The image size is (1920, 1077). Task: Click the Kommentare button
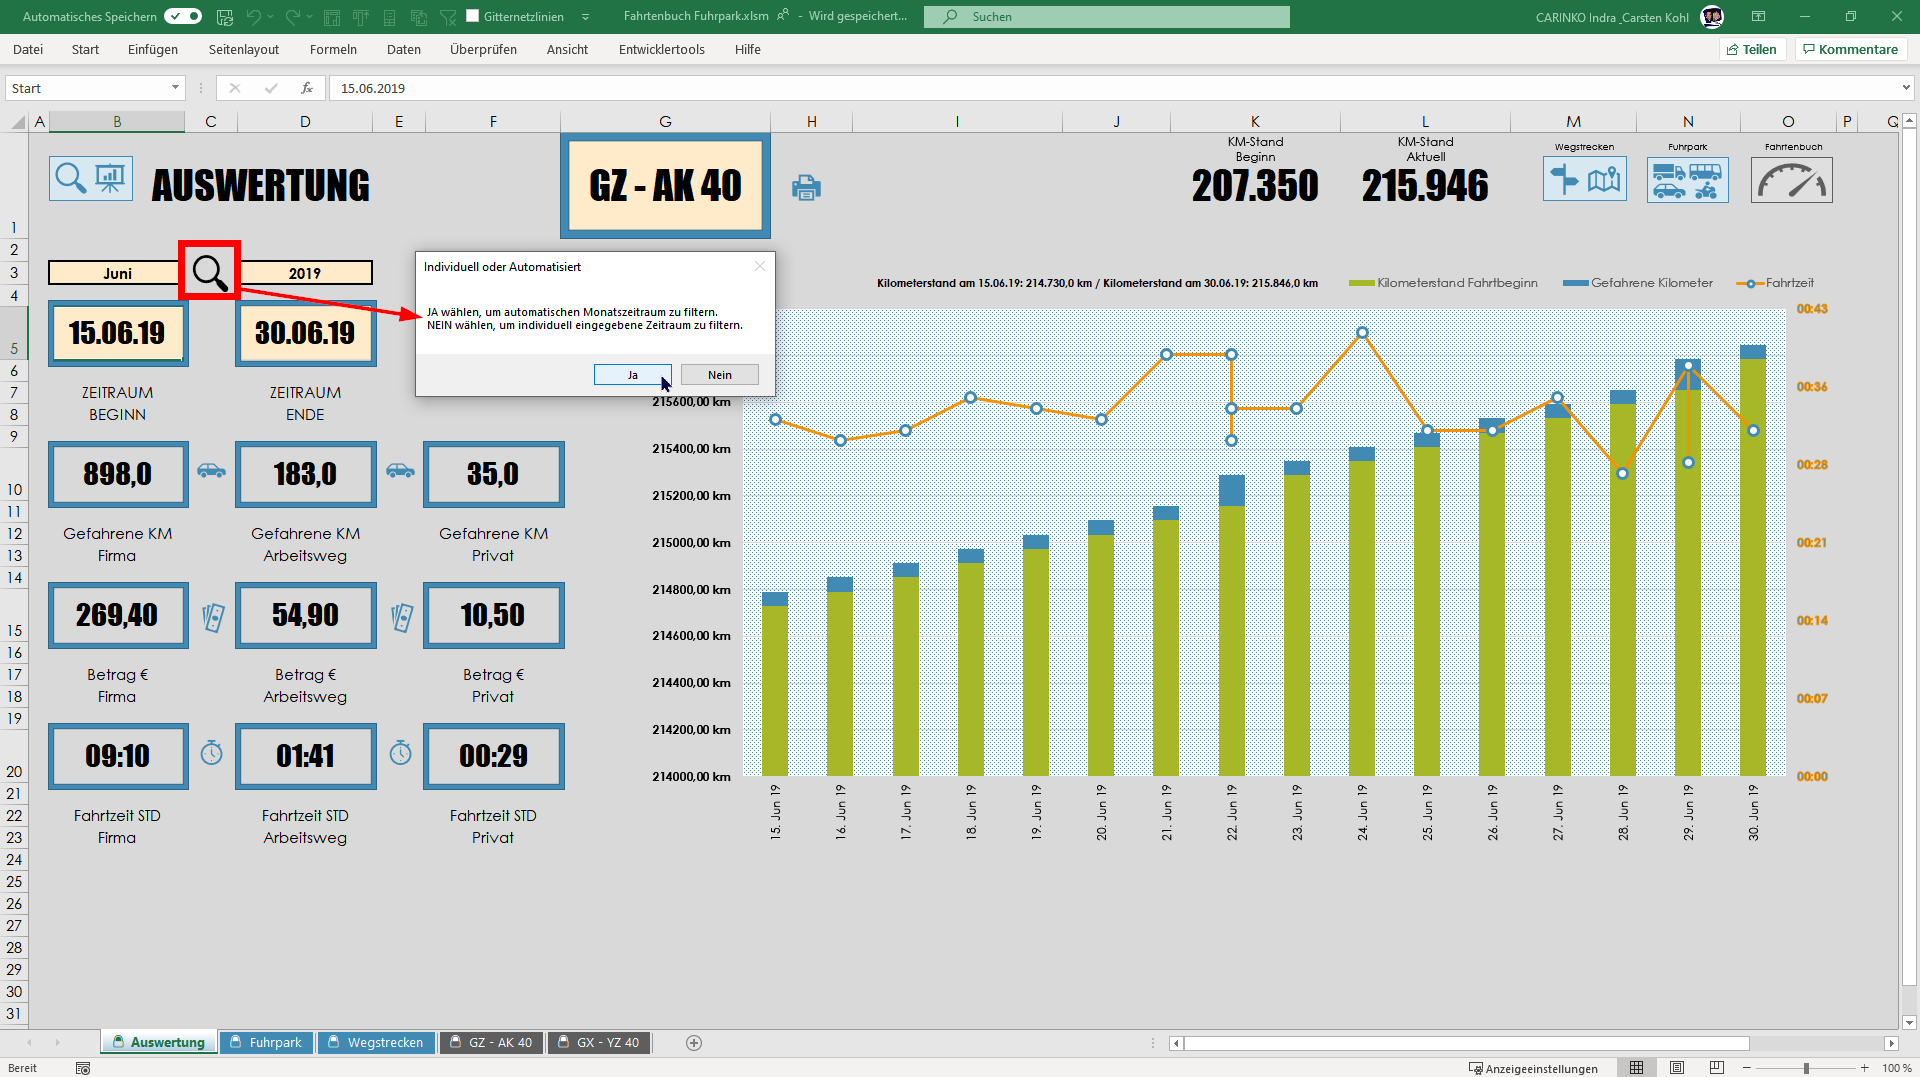pyautogui.click(x=1850, y=49)
